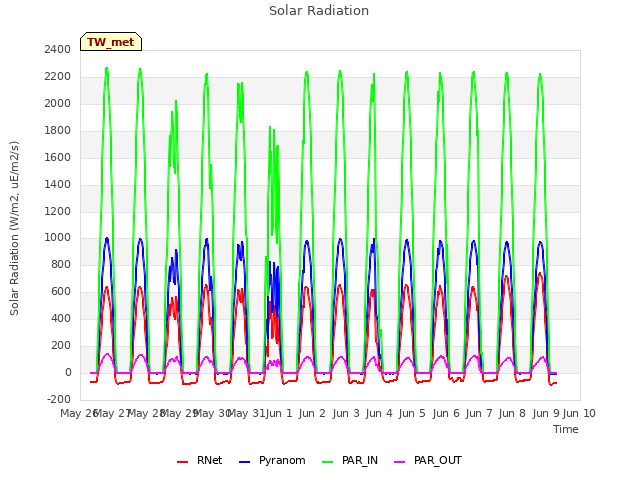Select the RNet legend label
The height and width of the screenshot is (480, 640).
209,460
